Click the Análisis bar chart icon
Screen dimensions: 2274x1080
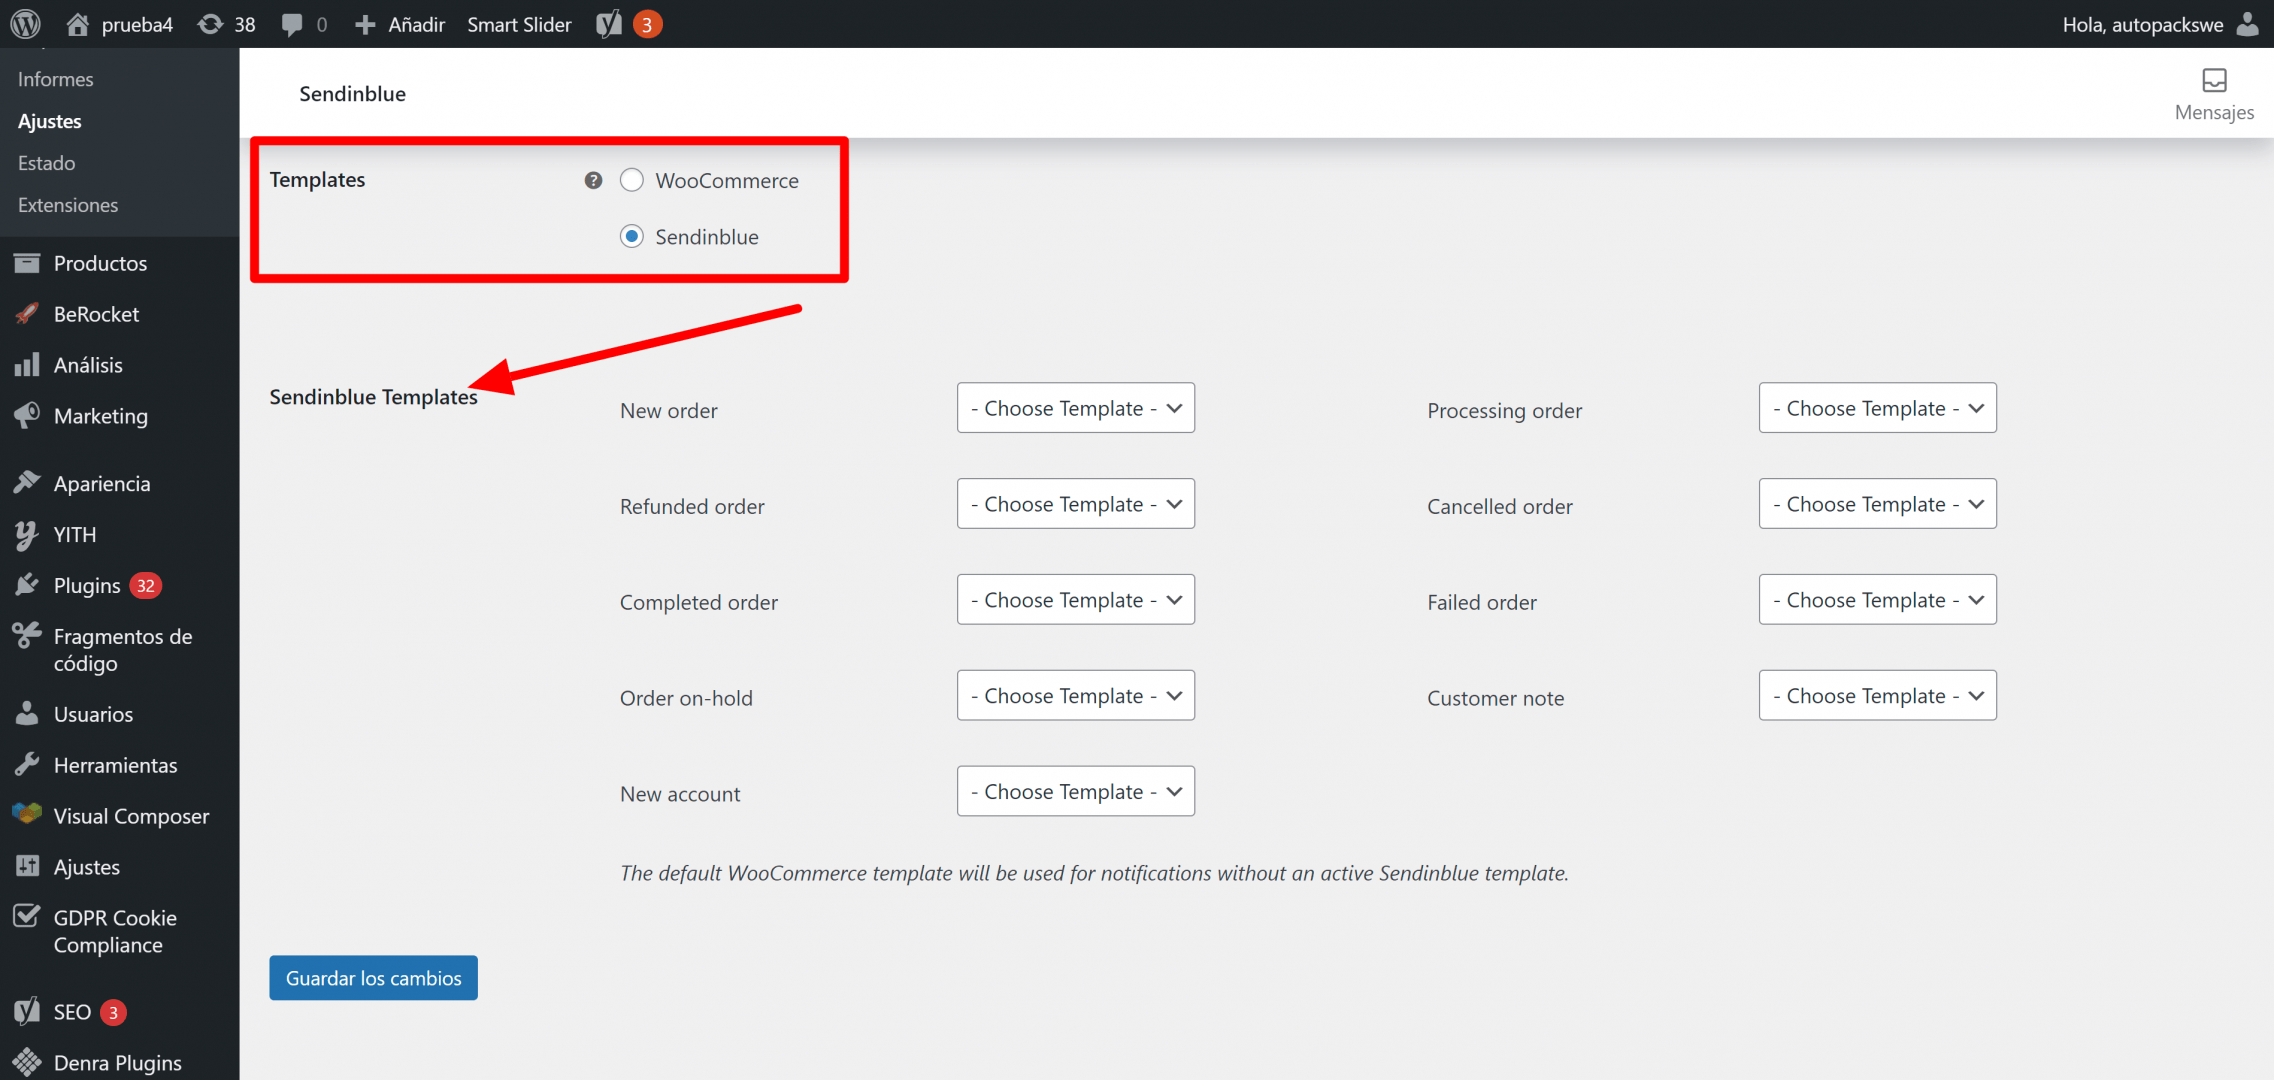(27, 365)
